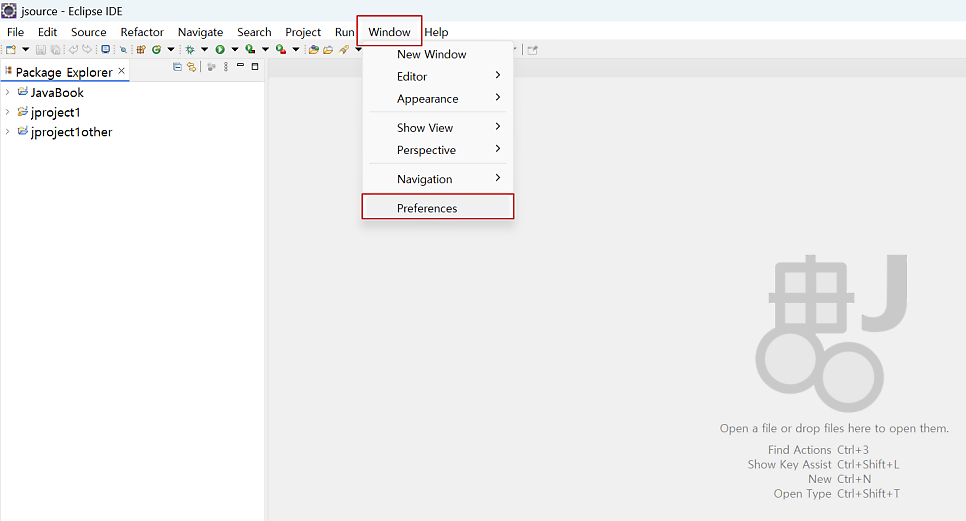Expand the jproject1other project node
This screenshot has height=521, width=966.
(7, 132)
